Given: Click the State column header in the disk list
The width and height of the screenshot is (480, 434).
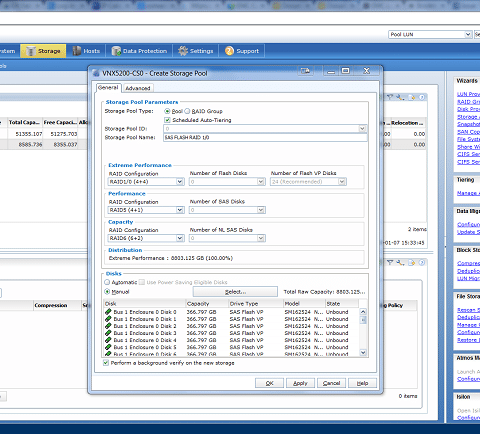Looking at the screenshot, I should click(x=342, y=304).
